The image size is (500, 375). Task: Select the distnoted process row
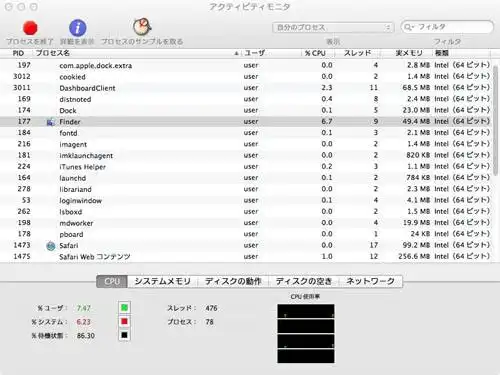pyautogui.click(x=246, y=99)
